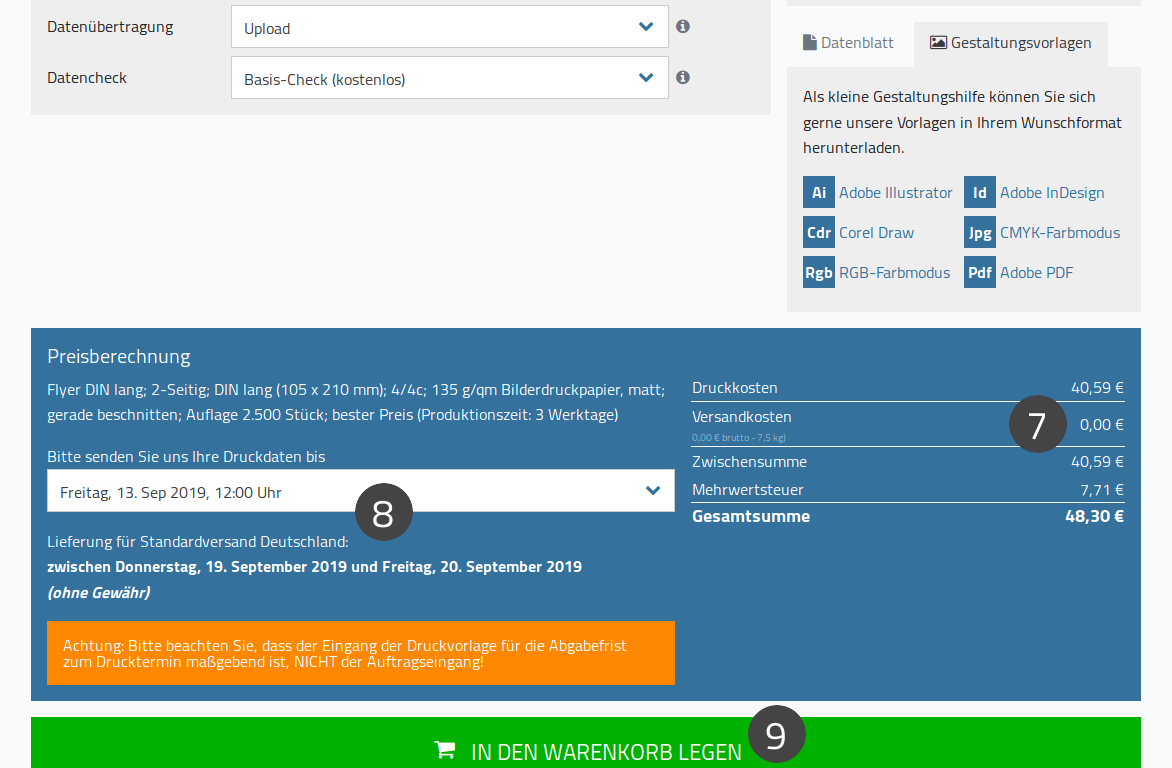The image size is (1172, 768).
Task: Click the info icon beside Datenübertragung
Action: coord(682,26)
